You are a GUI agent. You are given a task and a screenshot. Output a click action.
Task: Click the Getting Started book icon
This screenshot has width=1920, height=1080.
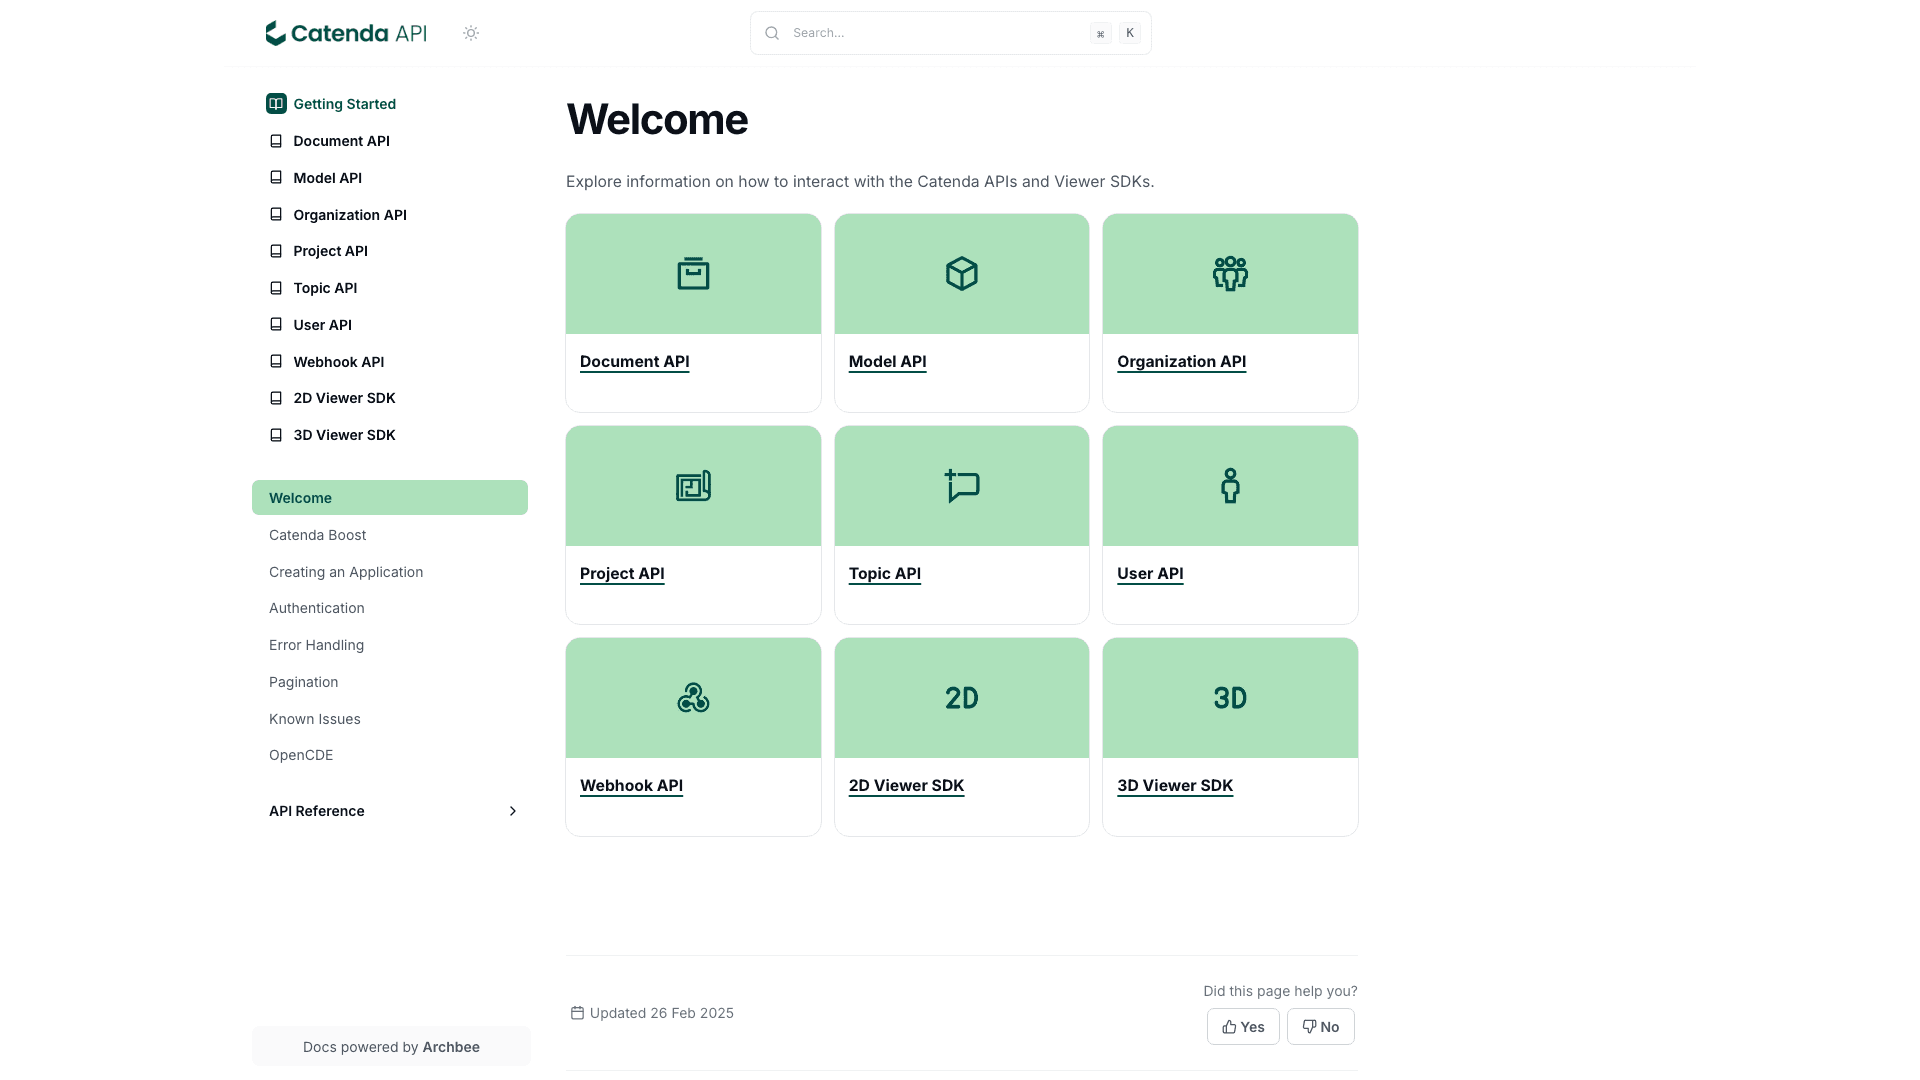[275, 103]
